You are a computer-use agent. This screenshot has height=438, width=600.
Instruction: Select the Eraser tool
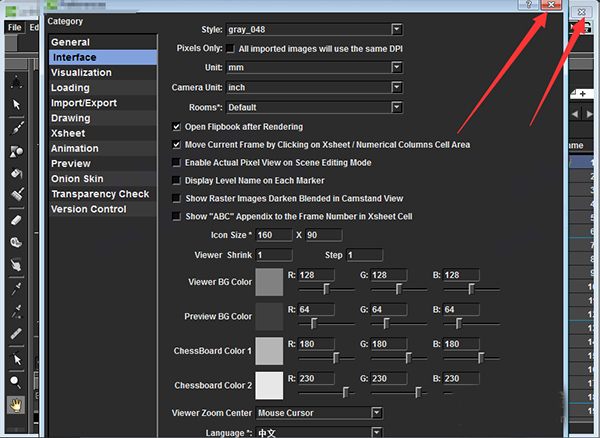[17, 219]
